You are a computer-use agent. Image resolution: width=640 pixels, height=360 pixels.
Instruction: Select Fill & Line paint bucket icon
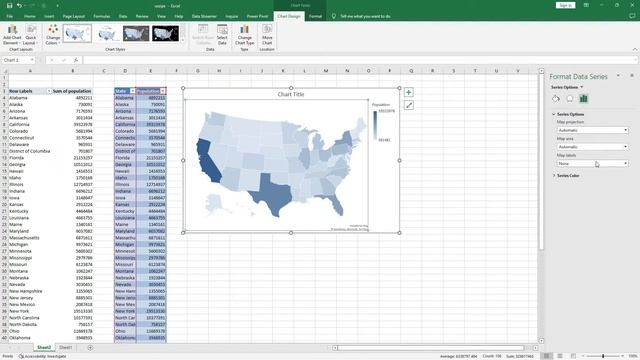[556, 98]
